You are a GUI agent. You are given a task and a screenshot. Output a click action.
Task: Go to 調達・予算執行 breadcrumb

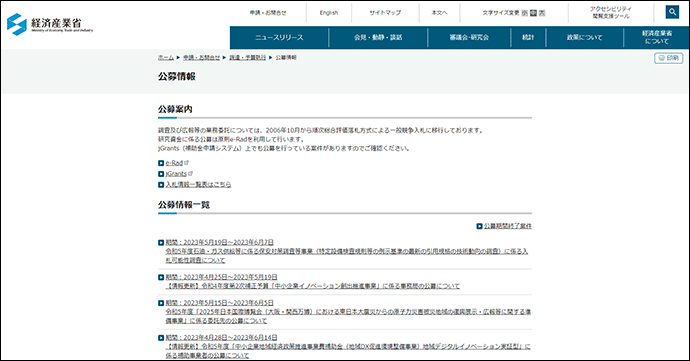(x=248, y=58)
